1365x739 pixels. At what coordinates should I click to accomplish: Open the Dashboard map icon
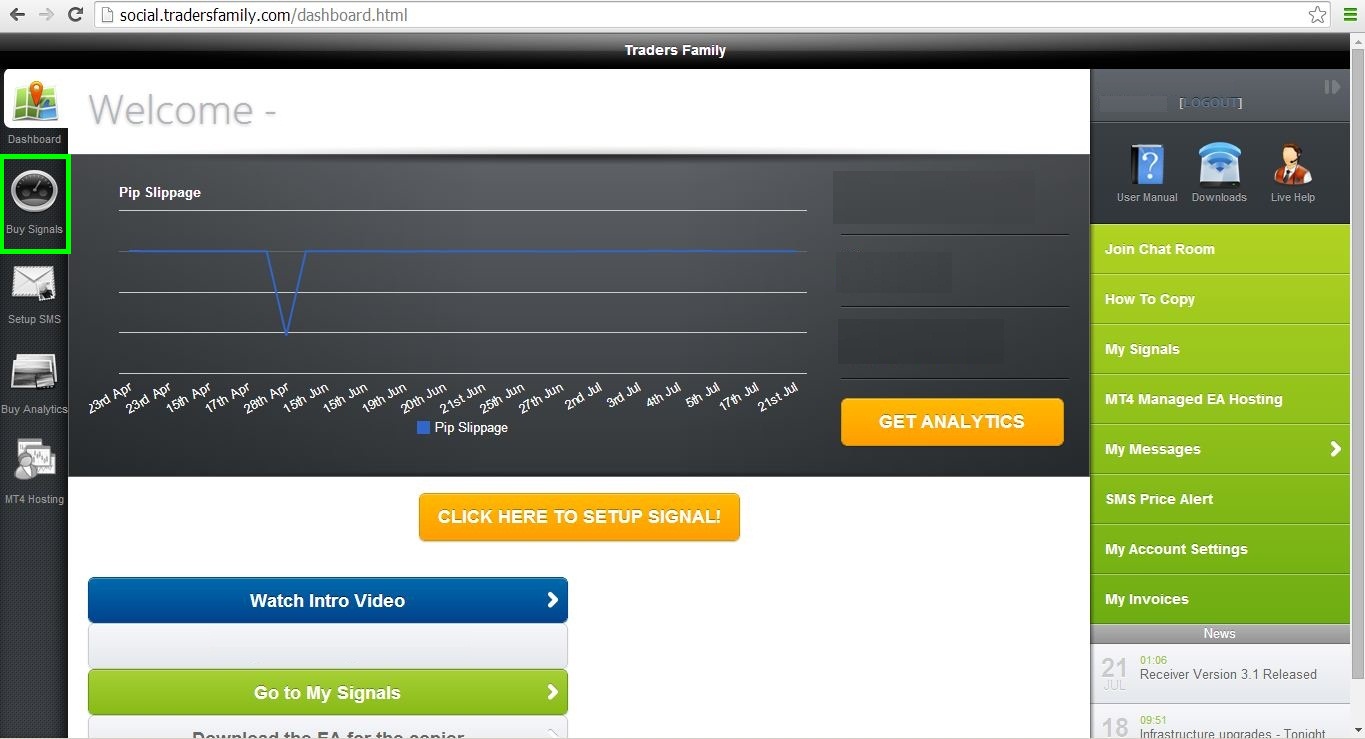tap(34, 102)
